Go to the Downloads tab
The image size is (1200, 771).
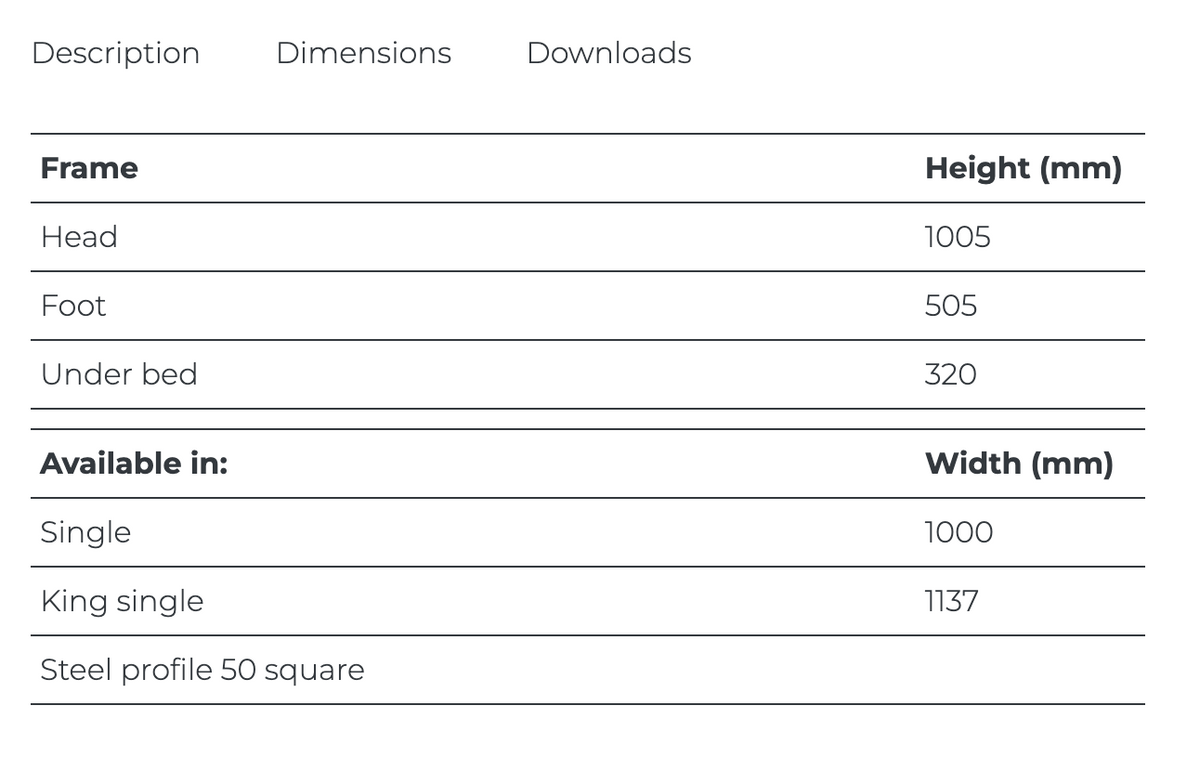pos(608,53)
